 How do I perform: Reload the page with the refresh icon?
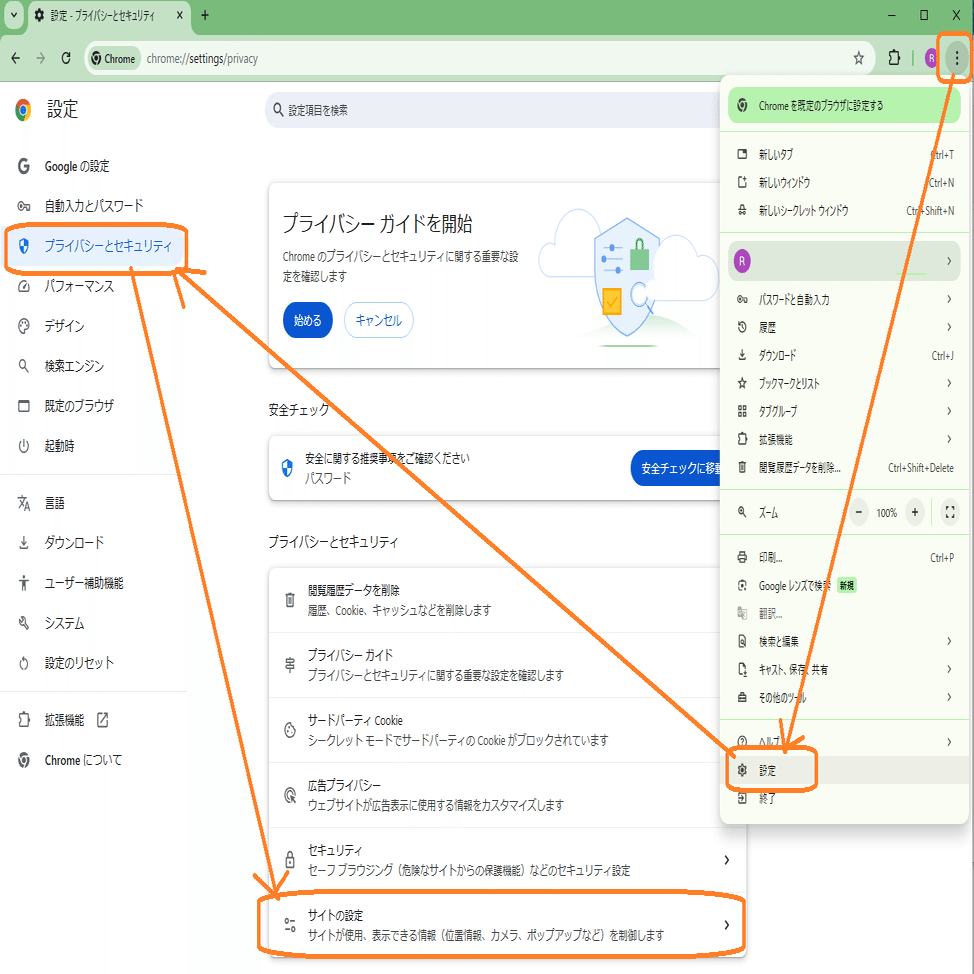(65, 58)
